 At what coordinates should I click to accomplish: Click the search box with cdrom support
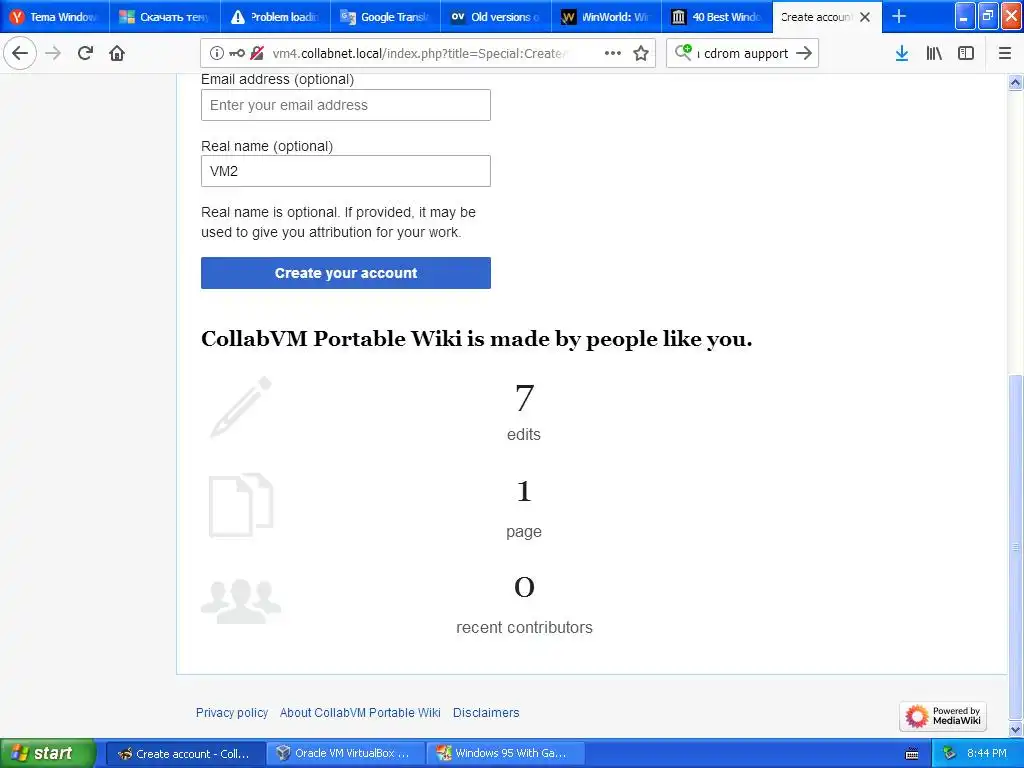tap(744, 53)
